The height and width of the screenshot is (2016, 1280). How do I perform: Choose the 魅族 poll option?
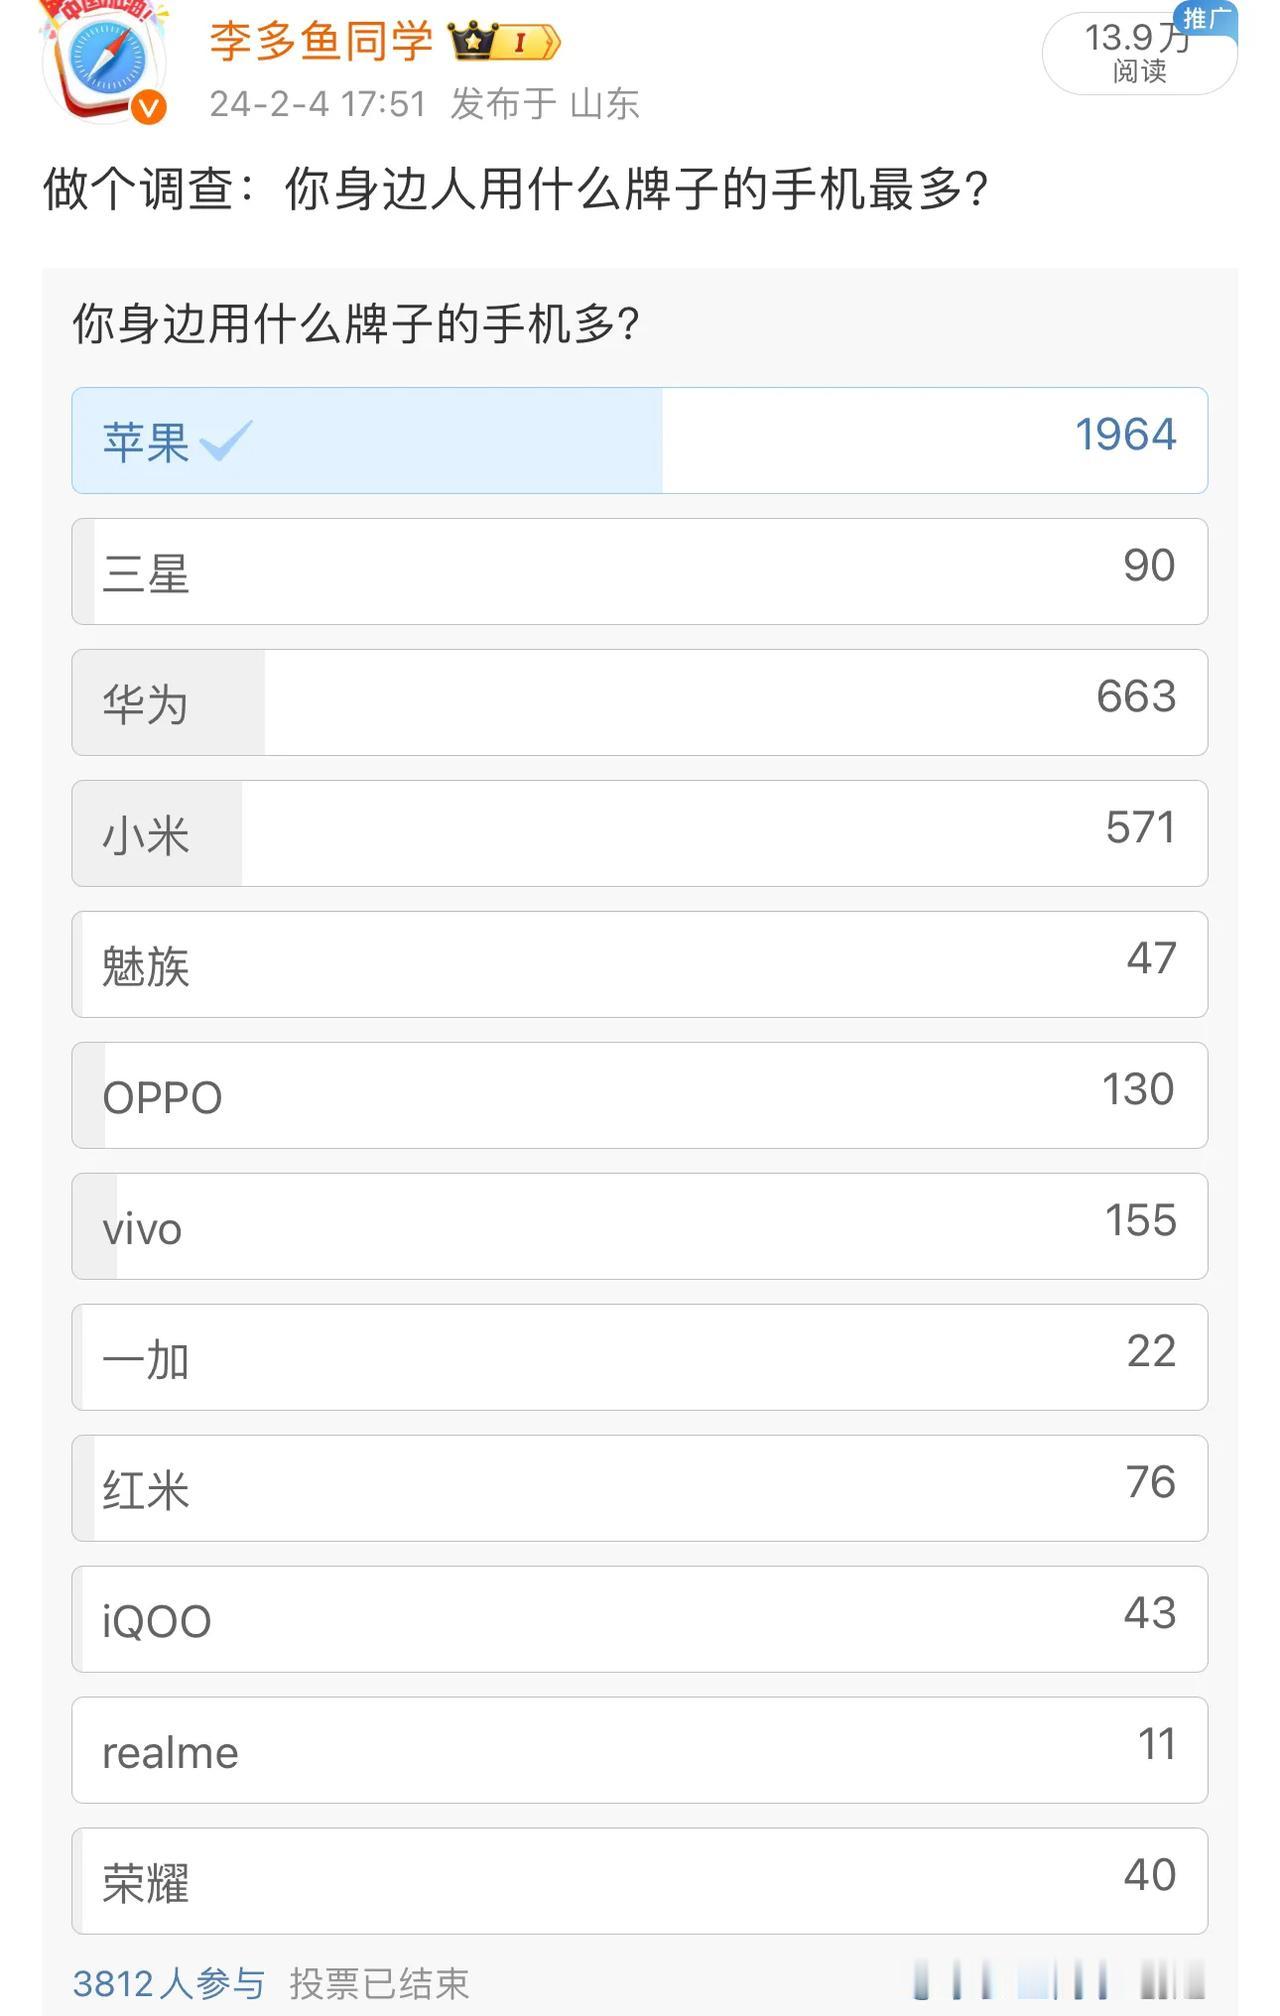pos(640,964)
